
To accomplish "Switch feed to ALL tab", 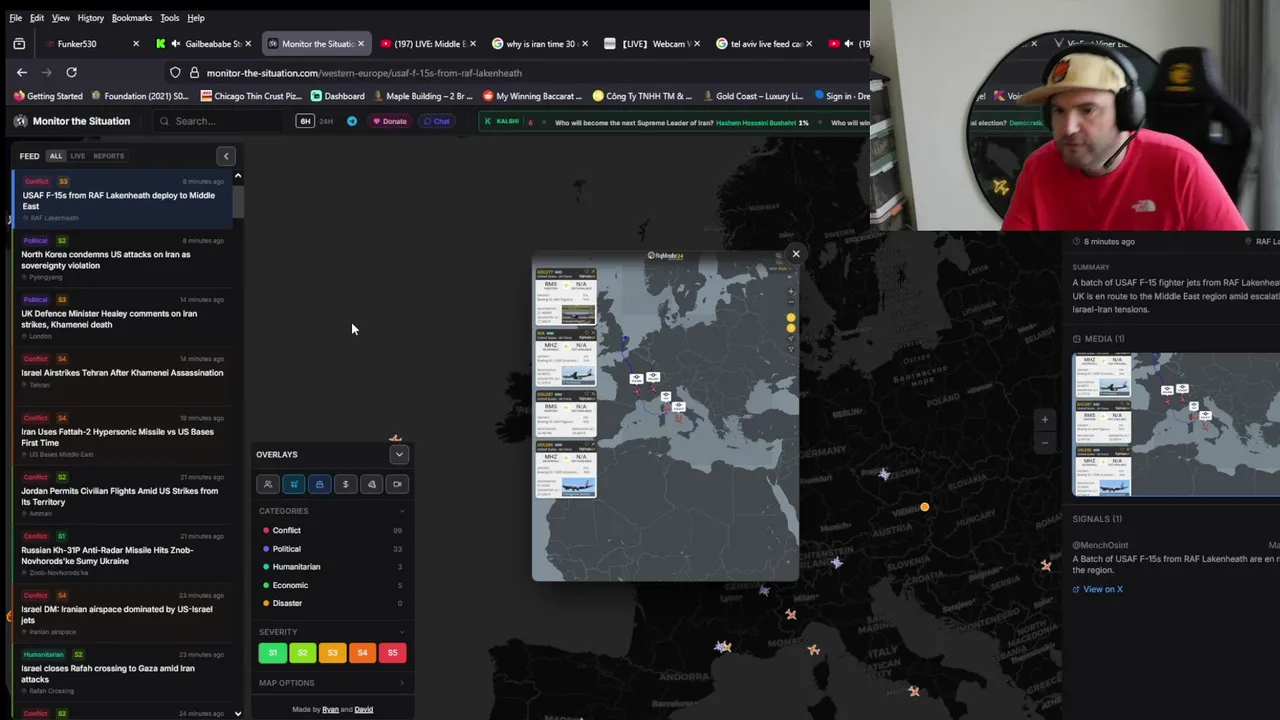I will pyautogui.click(x=56, y=156).
